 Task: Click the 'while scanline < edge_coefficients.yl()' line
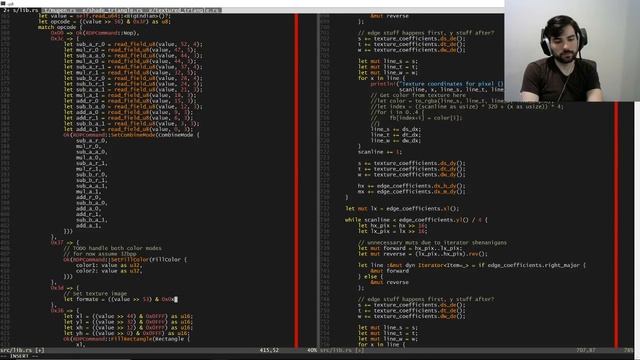pos(416,220)
